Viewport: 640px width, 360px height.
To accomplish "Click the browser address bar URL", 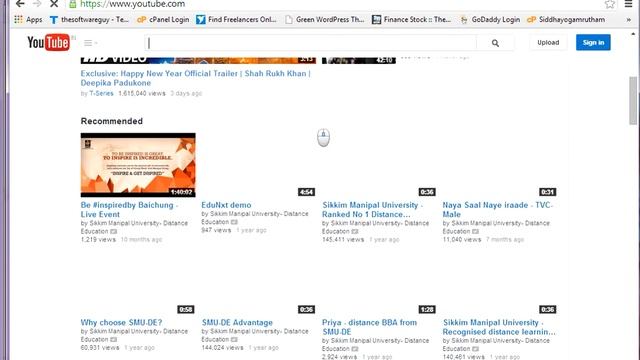I will point(133,4).
